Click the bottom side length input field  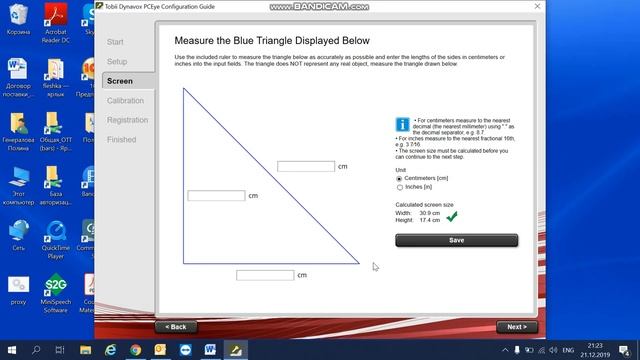265,276
